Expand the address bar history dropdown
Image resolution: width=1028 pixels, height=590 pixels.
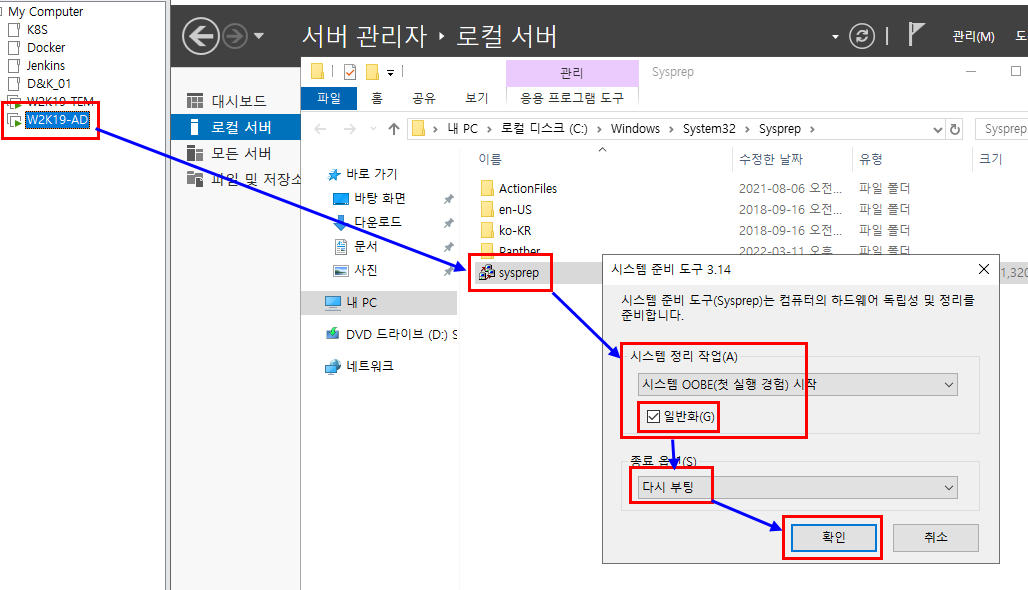(x=938, y=130)
